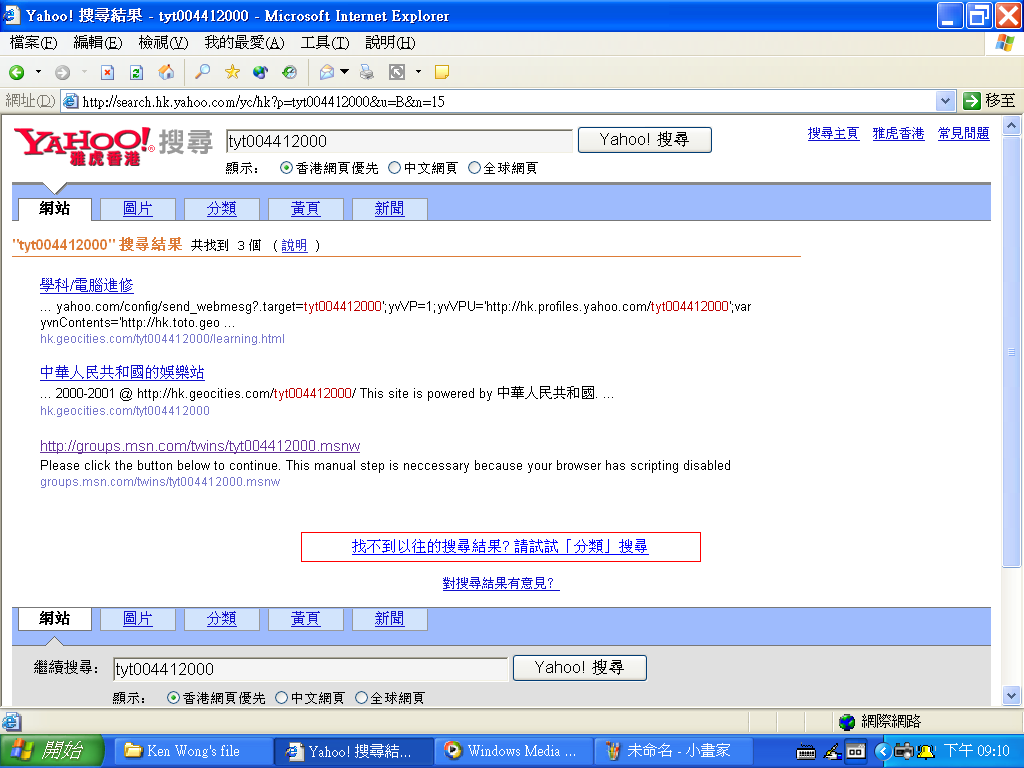Click the Yahoo Hong Kong logo
Viewport: 1024px width, 768px height.
click(x=83, y=146)
